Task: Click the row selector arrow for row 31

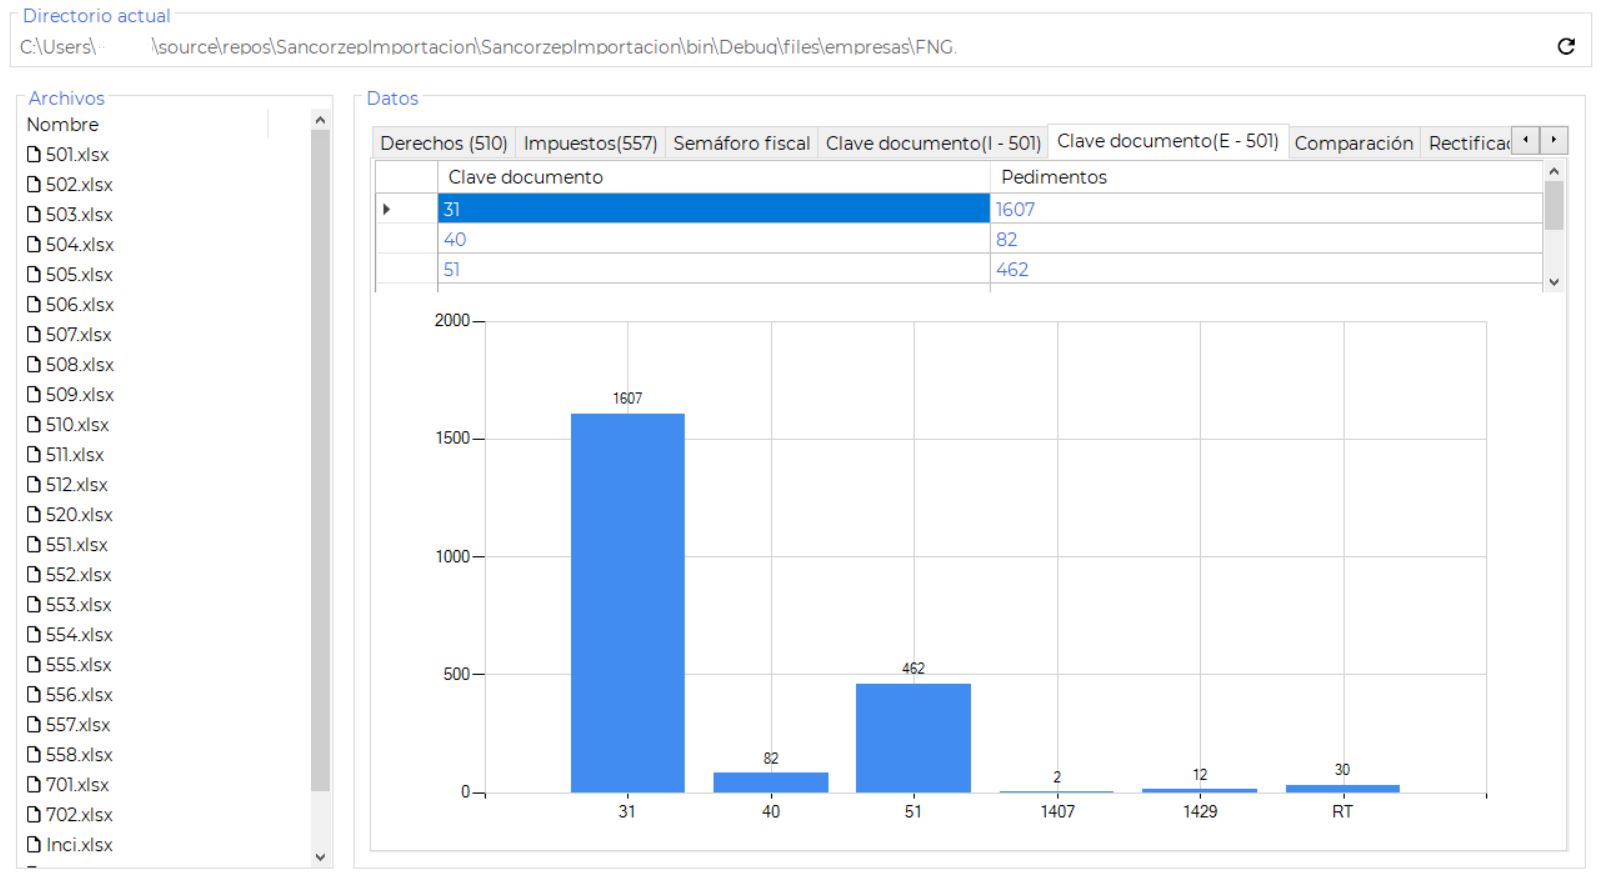Action: click(387, 209)
